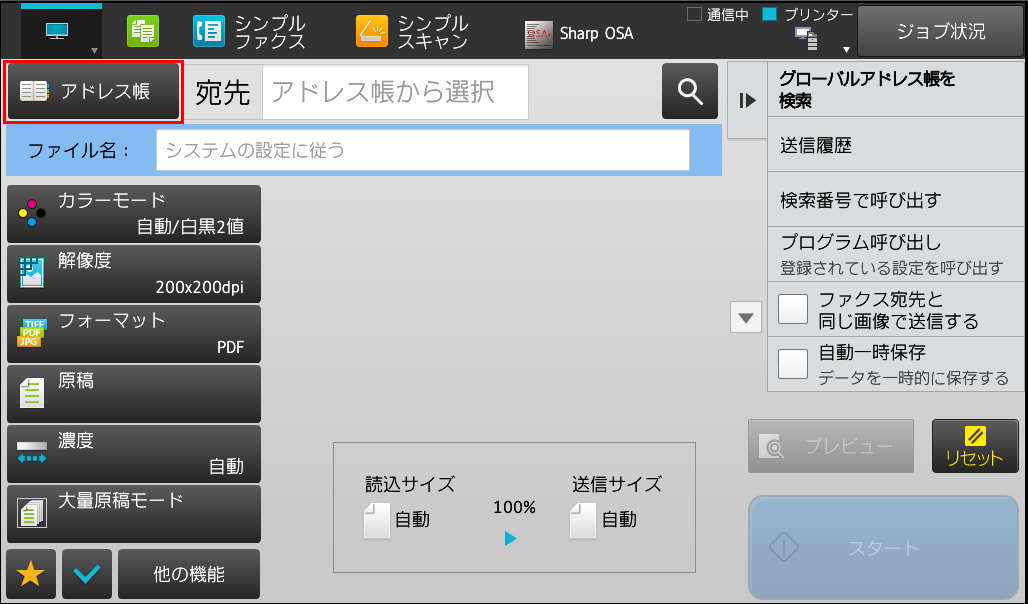Viewport: 1028px width, 604px height.
Task: Tap the scan size (読込サイズ) paper icon
Action: [x=377, y=521]
